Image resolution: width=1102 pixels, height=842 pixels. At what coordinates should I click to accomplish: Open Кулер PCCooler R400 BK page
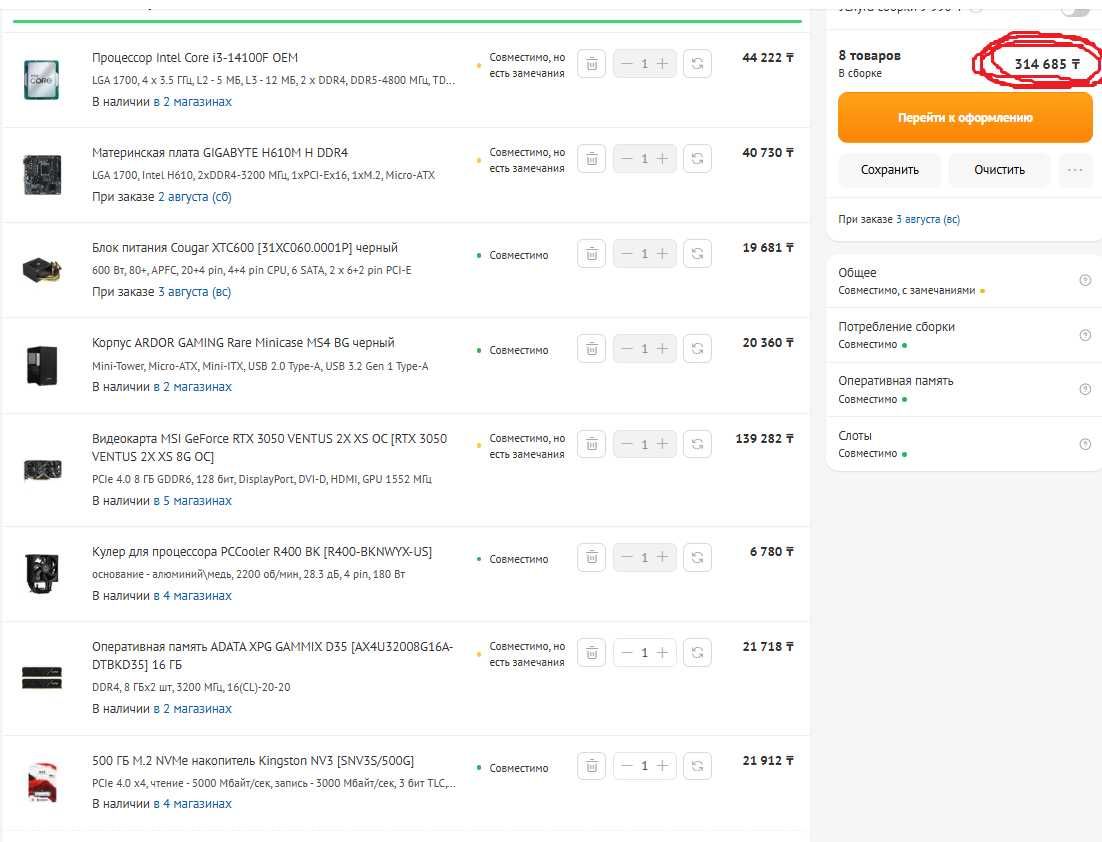pyautogui.click(x=261, y=552)
